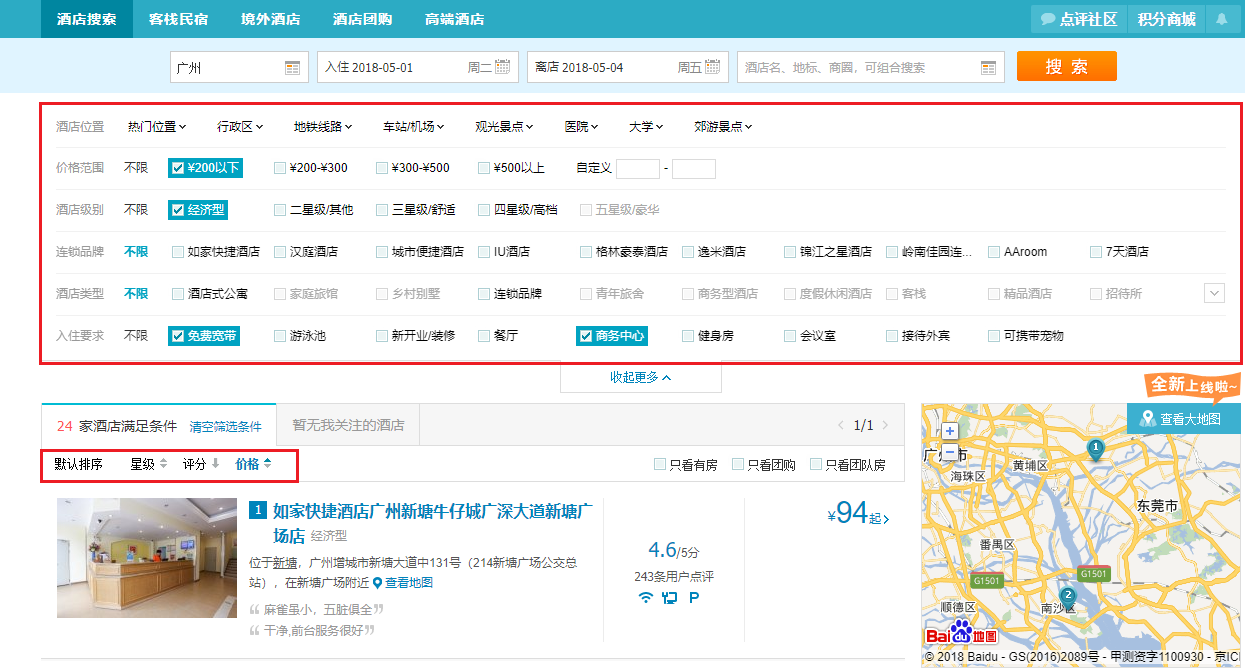
Task: Expand more hotel types arrow
Action: point(1214,293)
